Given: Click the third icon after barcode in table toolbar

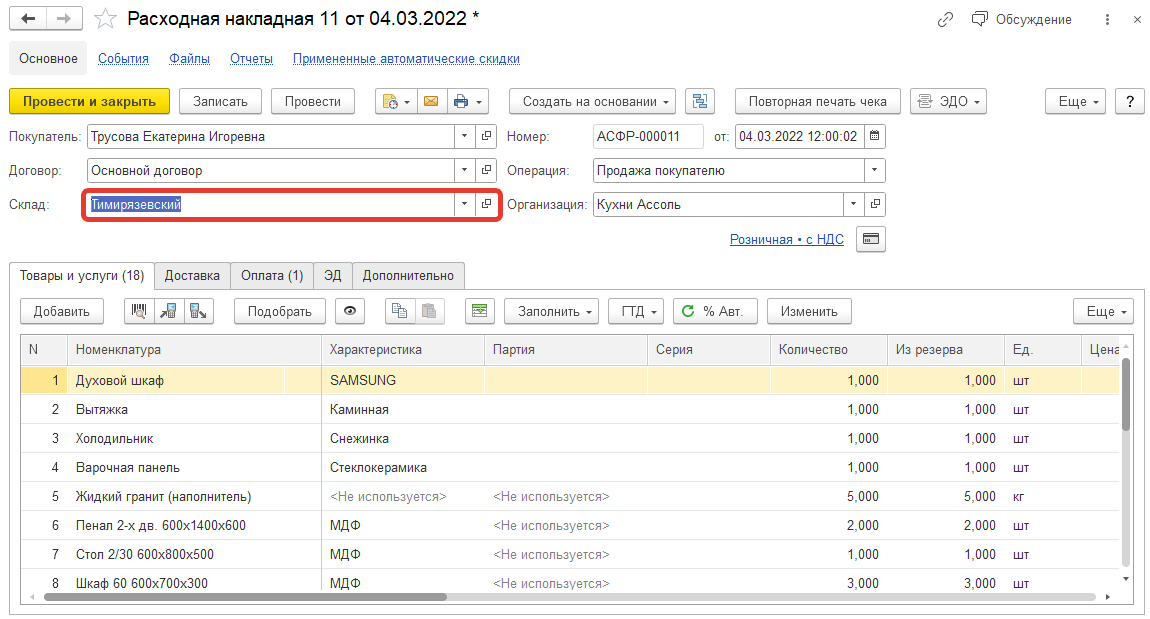Looking at the screenshot, I should tap(198, 311).
